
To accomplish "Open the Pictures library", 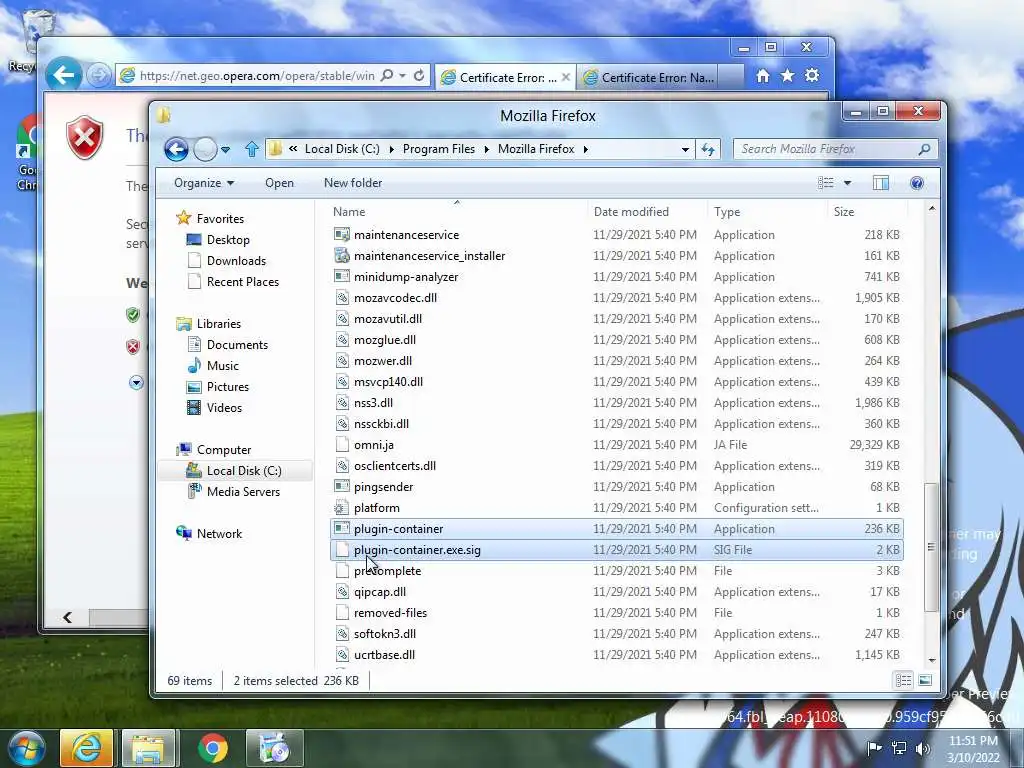I will 227,387.
